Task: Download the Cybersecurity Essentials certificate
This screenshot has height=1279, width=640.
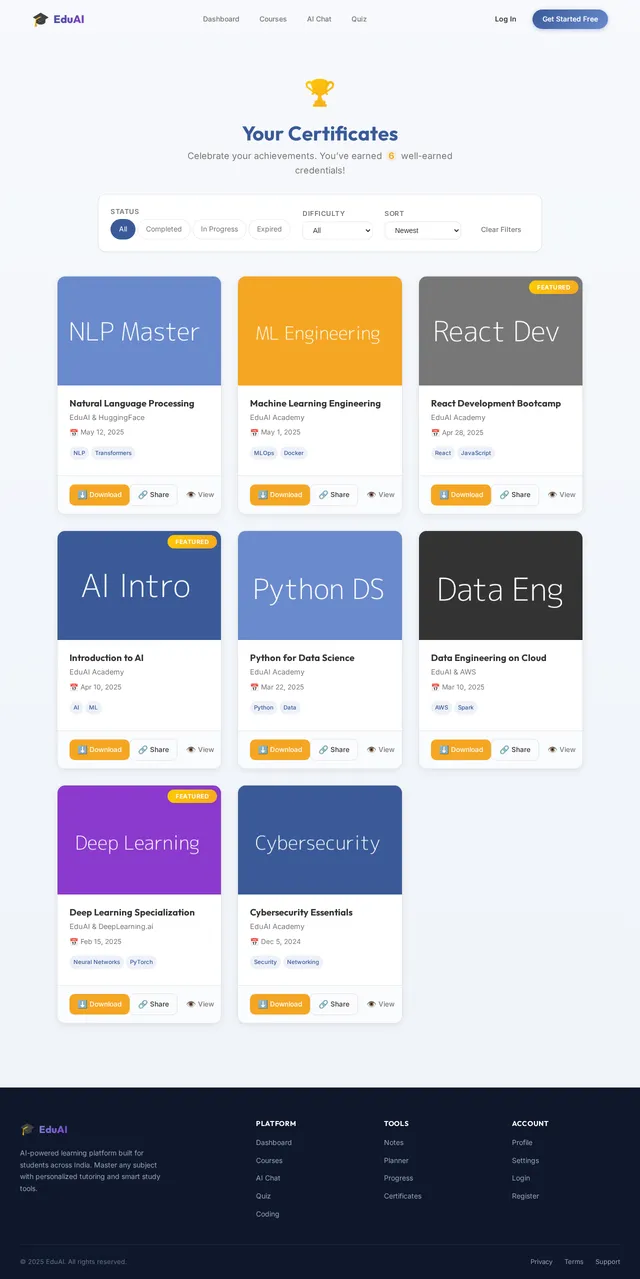Action: point(280,1004)
